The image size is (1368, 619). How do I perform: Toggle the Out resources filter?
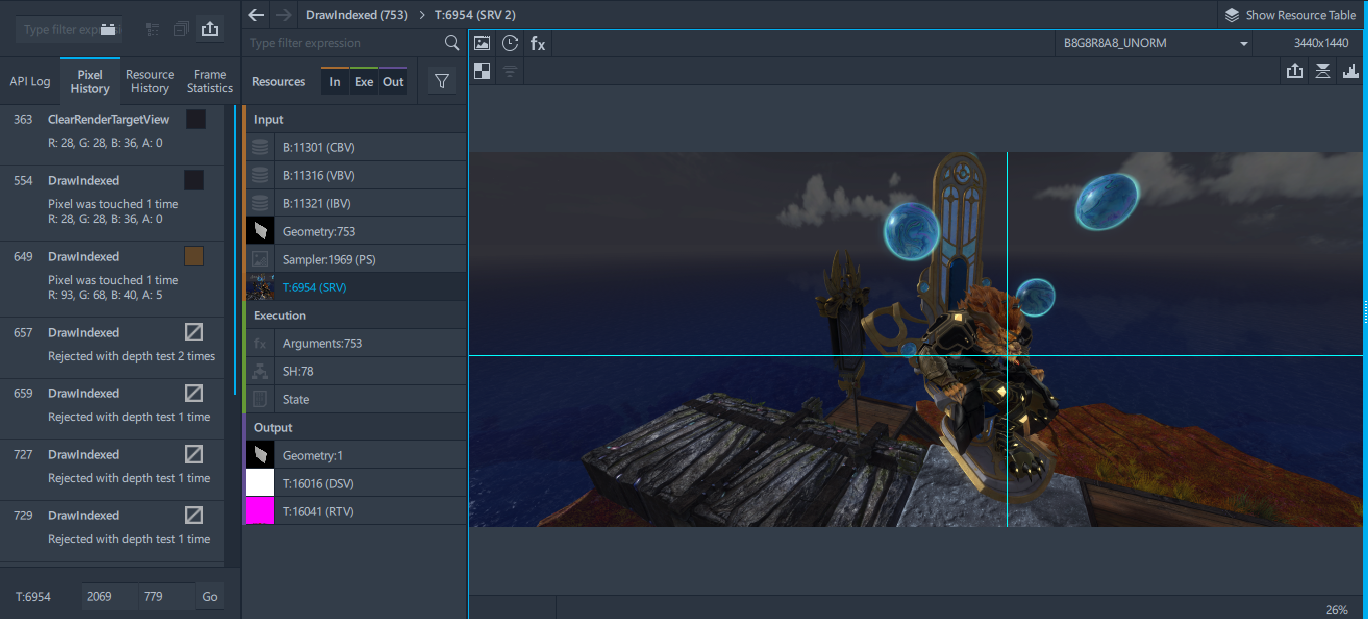tap(393, 82)
